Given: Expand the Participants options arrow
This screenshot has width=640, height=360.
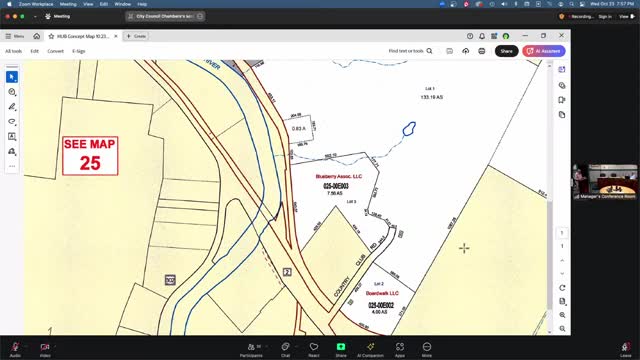Looking at the screenshot, I should pyautogui.click(x=267, y=347).
